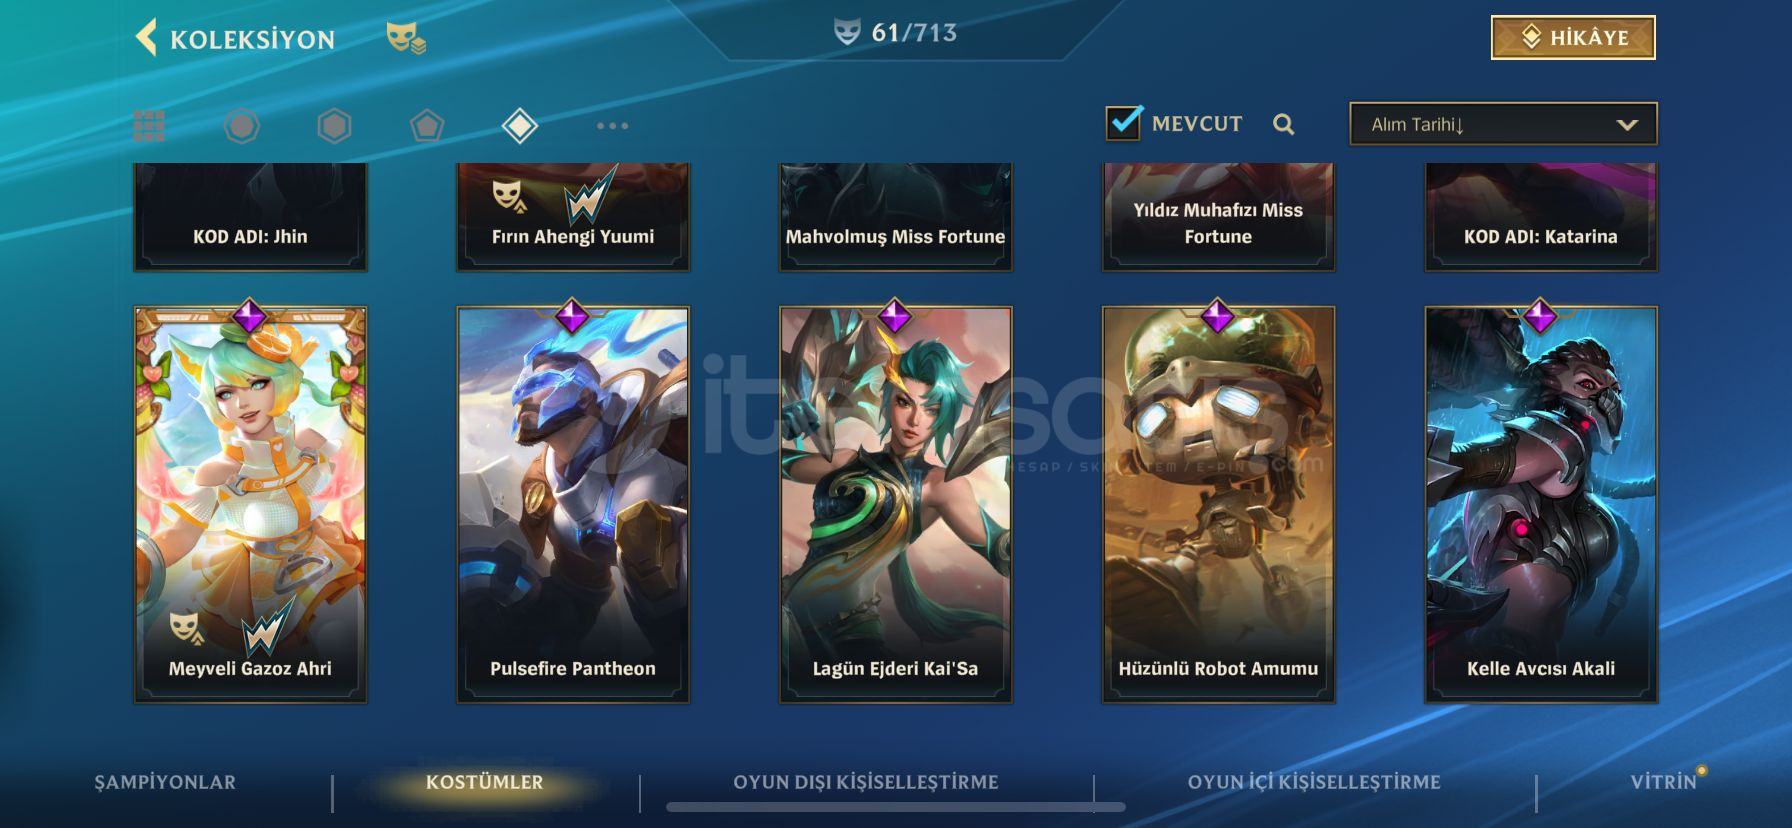
Task: Toggle the Mevcut checkbox
Action: (1124, 122)
